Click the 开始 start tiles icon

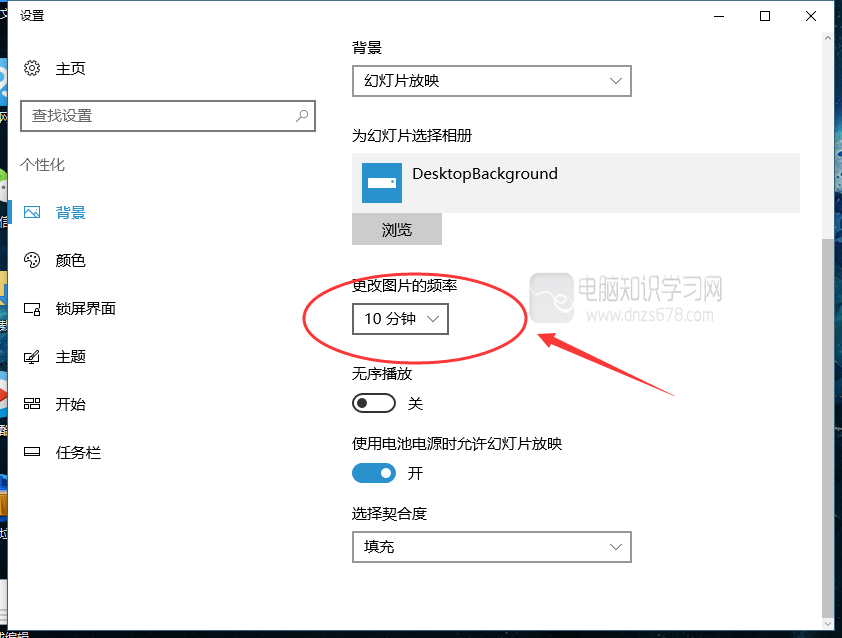point(32,404)
